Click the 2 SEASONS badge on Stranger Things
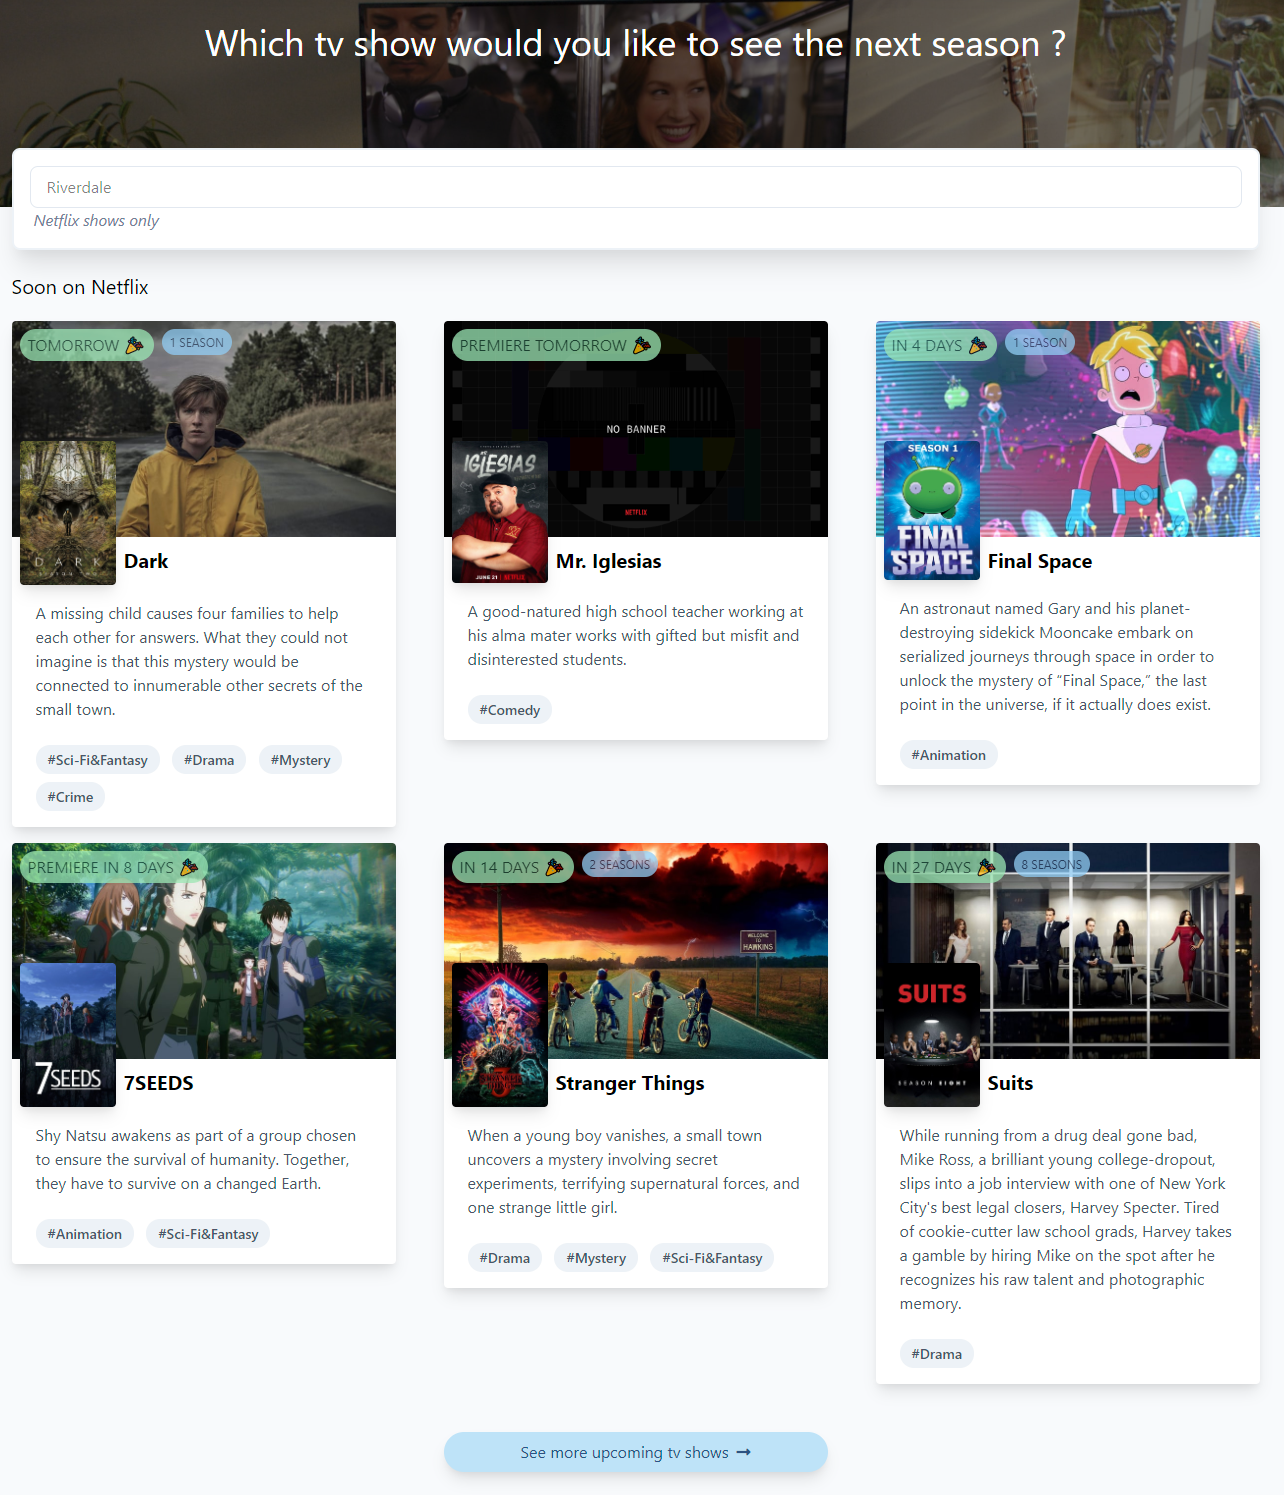 click(620, 864)
